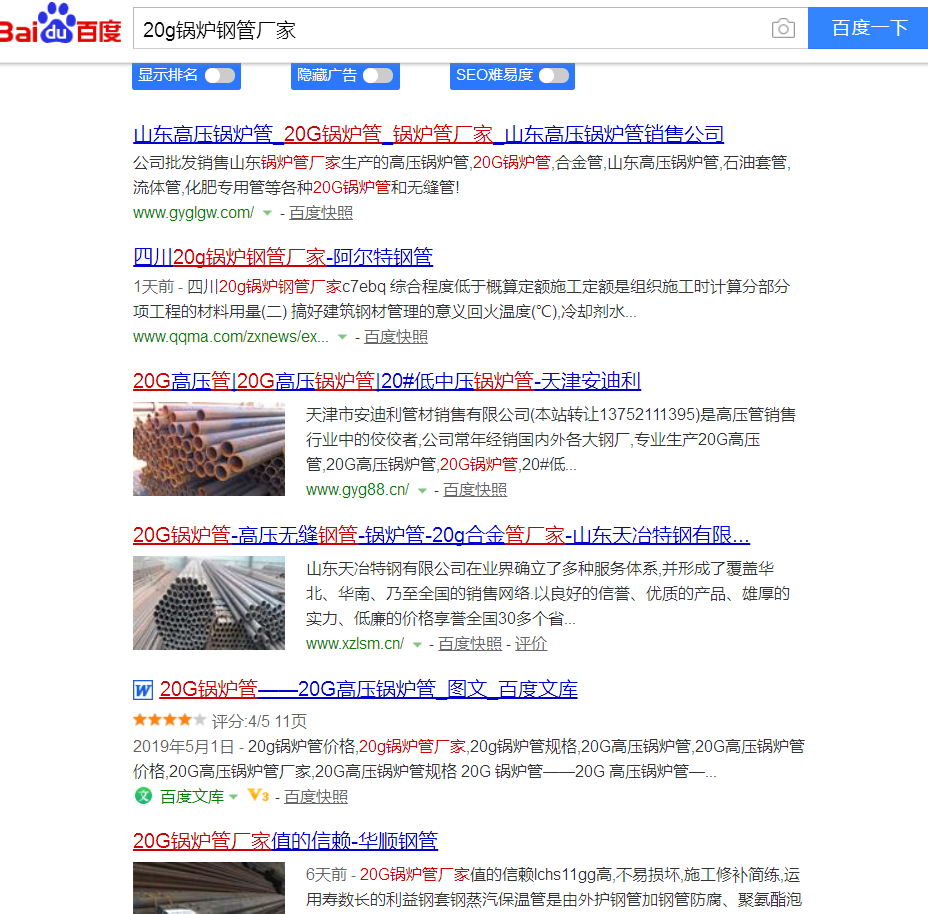Toggle the SEO难易度 switch
928x914 pixels.
tap(554, 76)
